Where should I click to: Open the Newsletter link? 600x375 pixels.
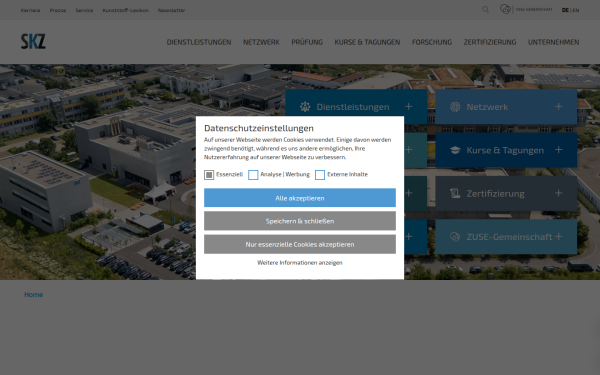(171, 10)
